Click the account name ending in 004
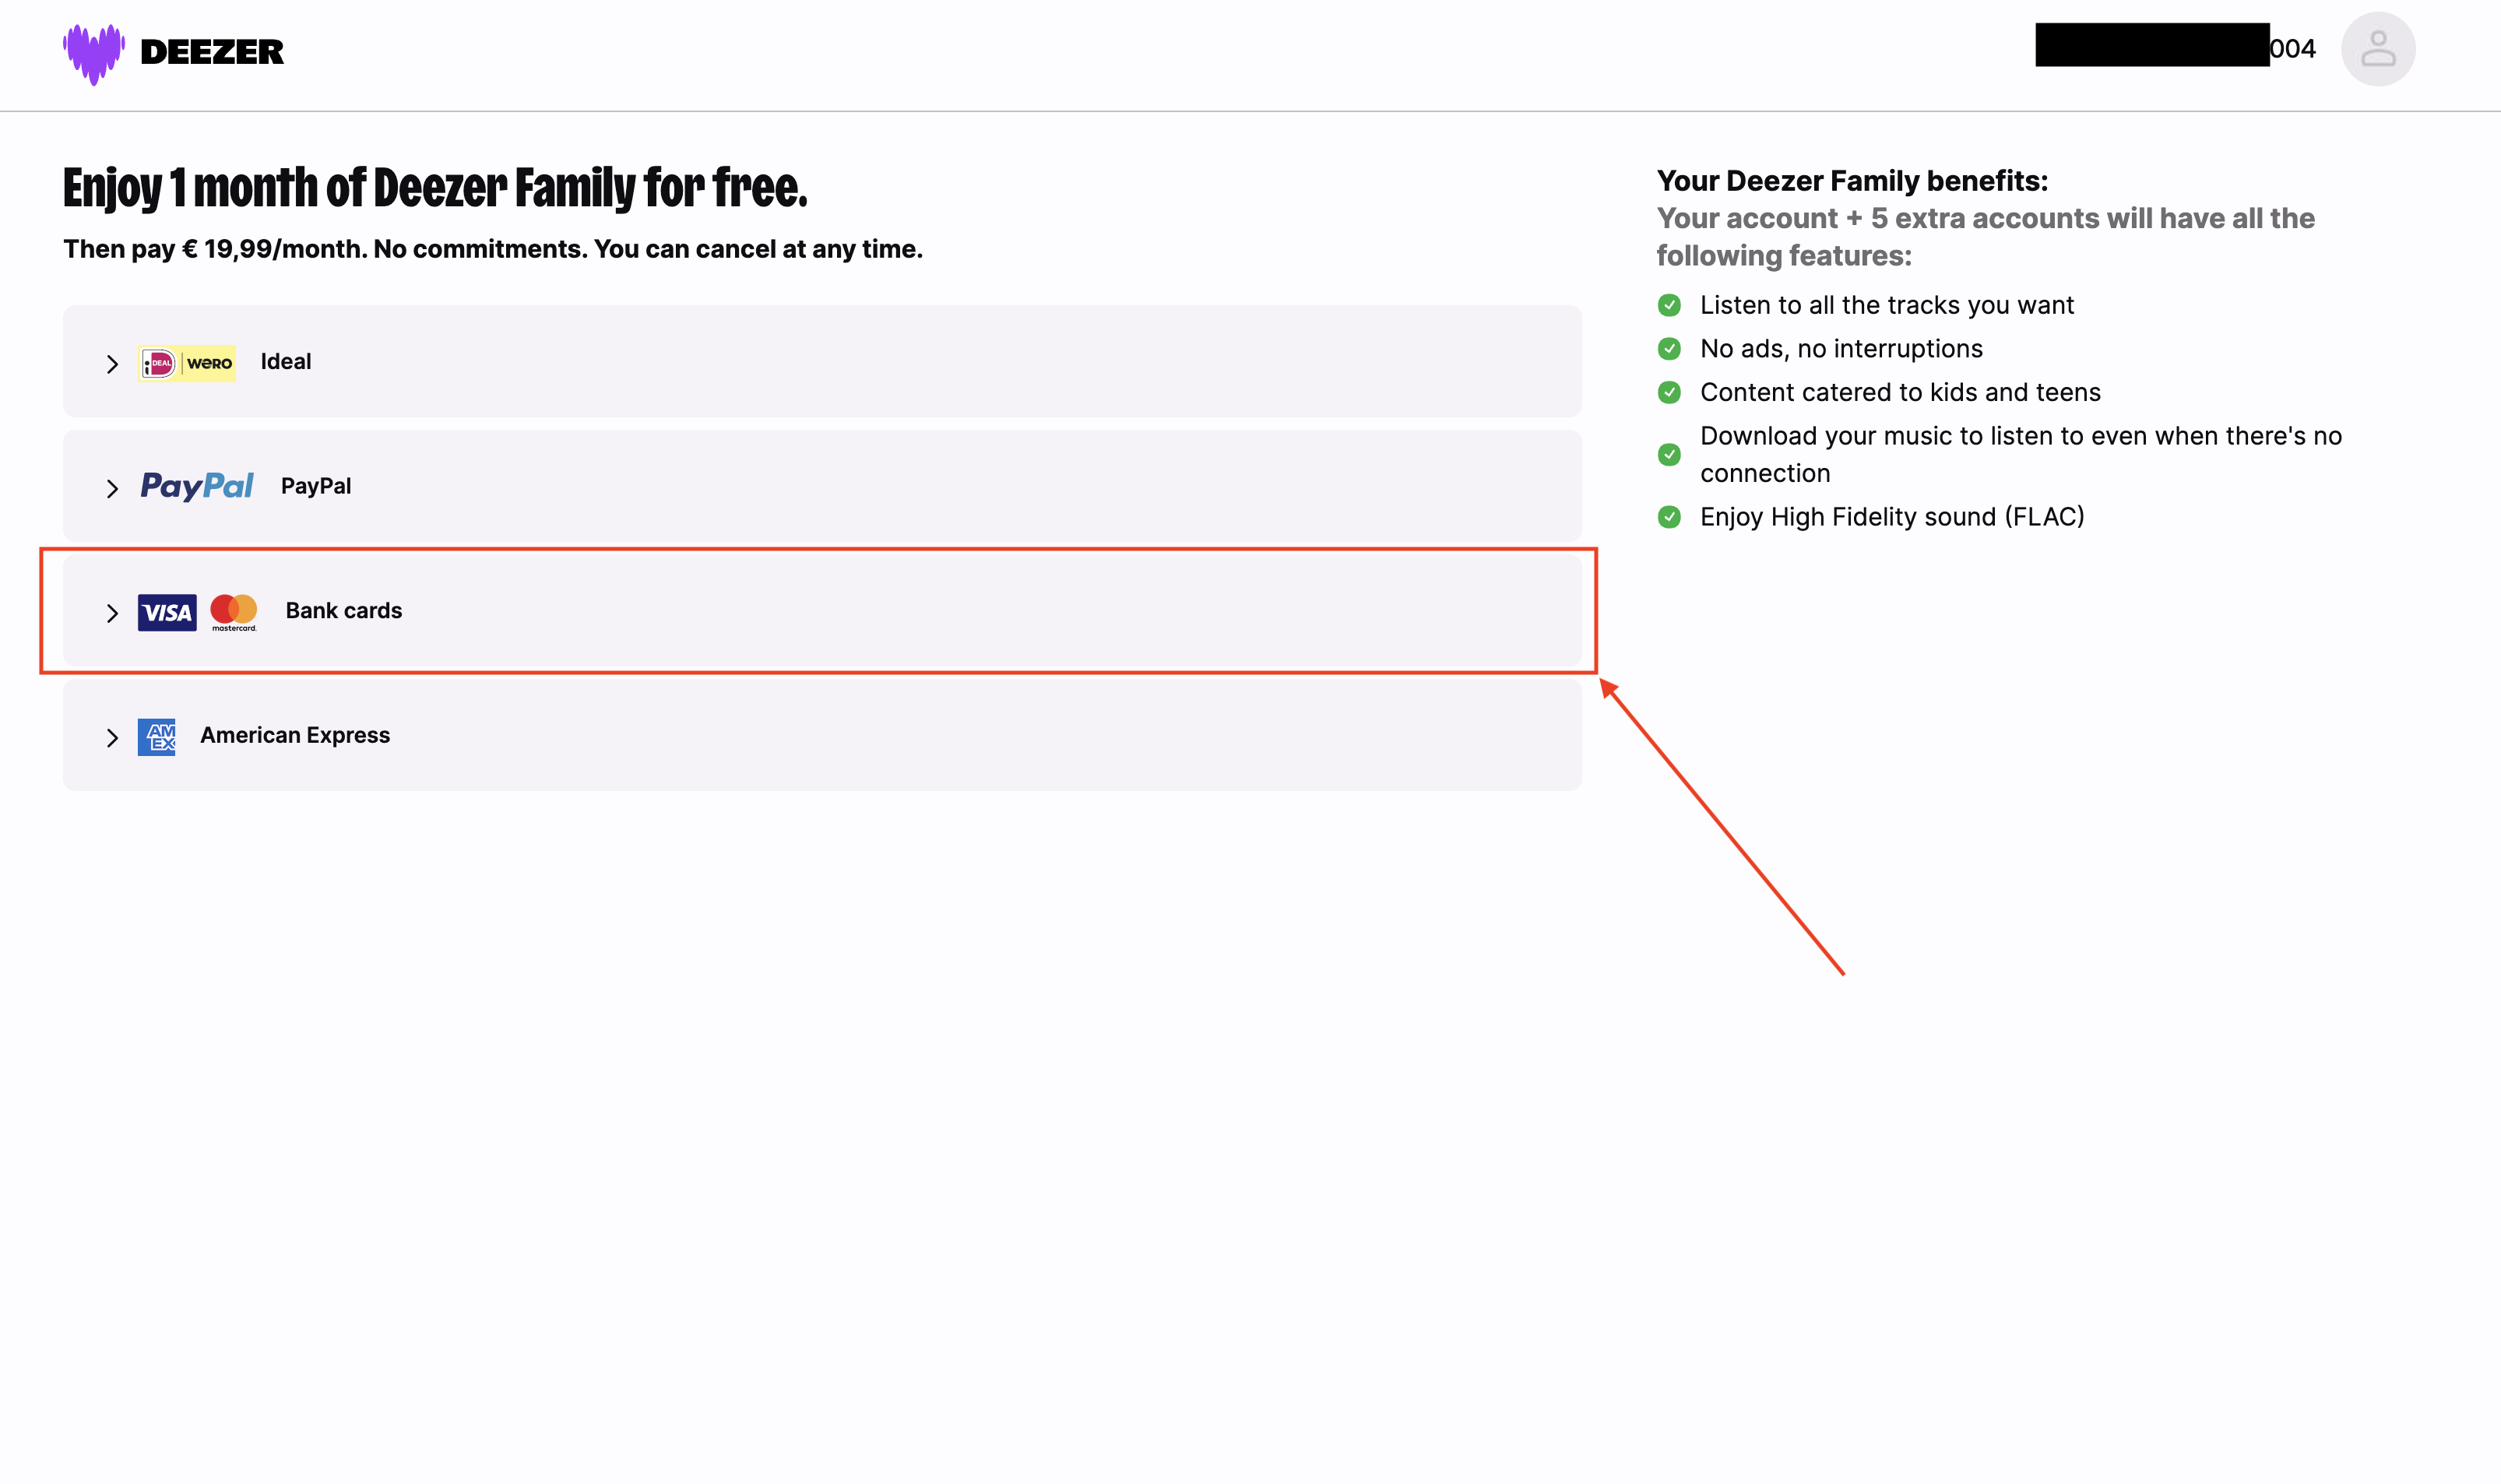 point(2291,49)
